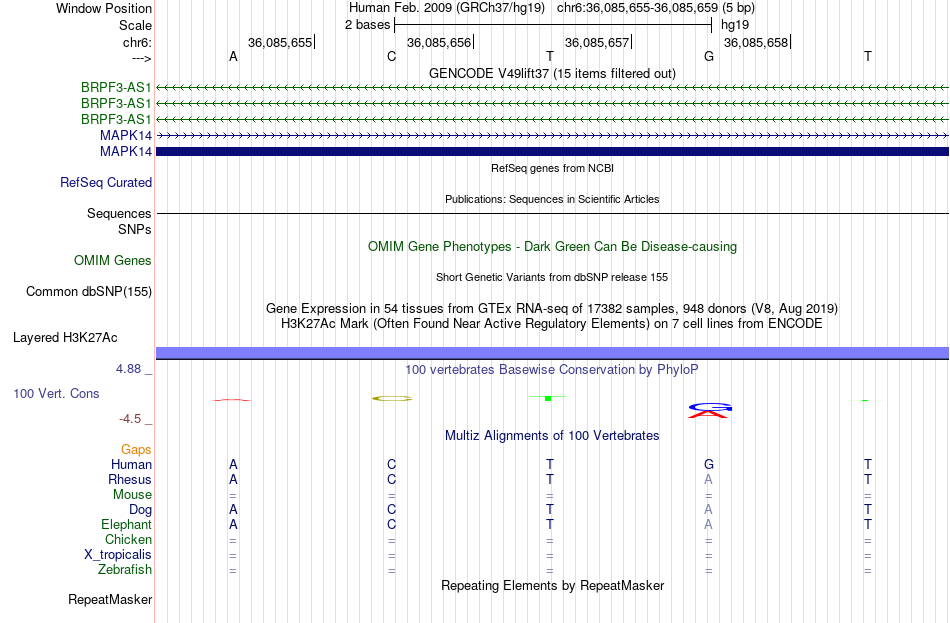950x623 pixels.
Task: Click the Layered H3K27Ac track label
Action: (65, 338)
